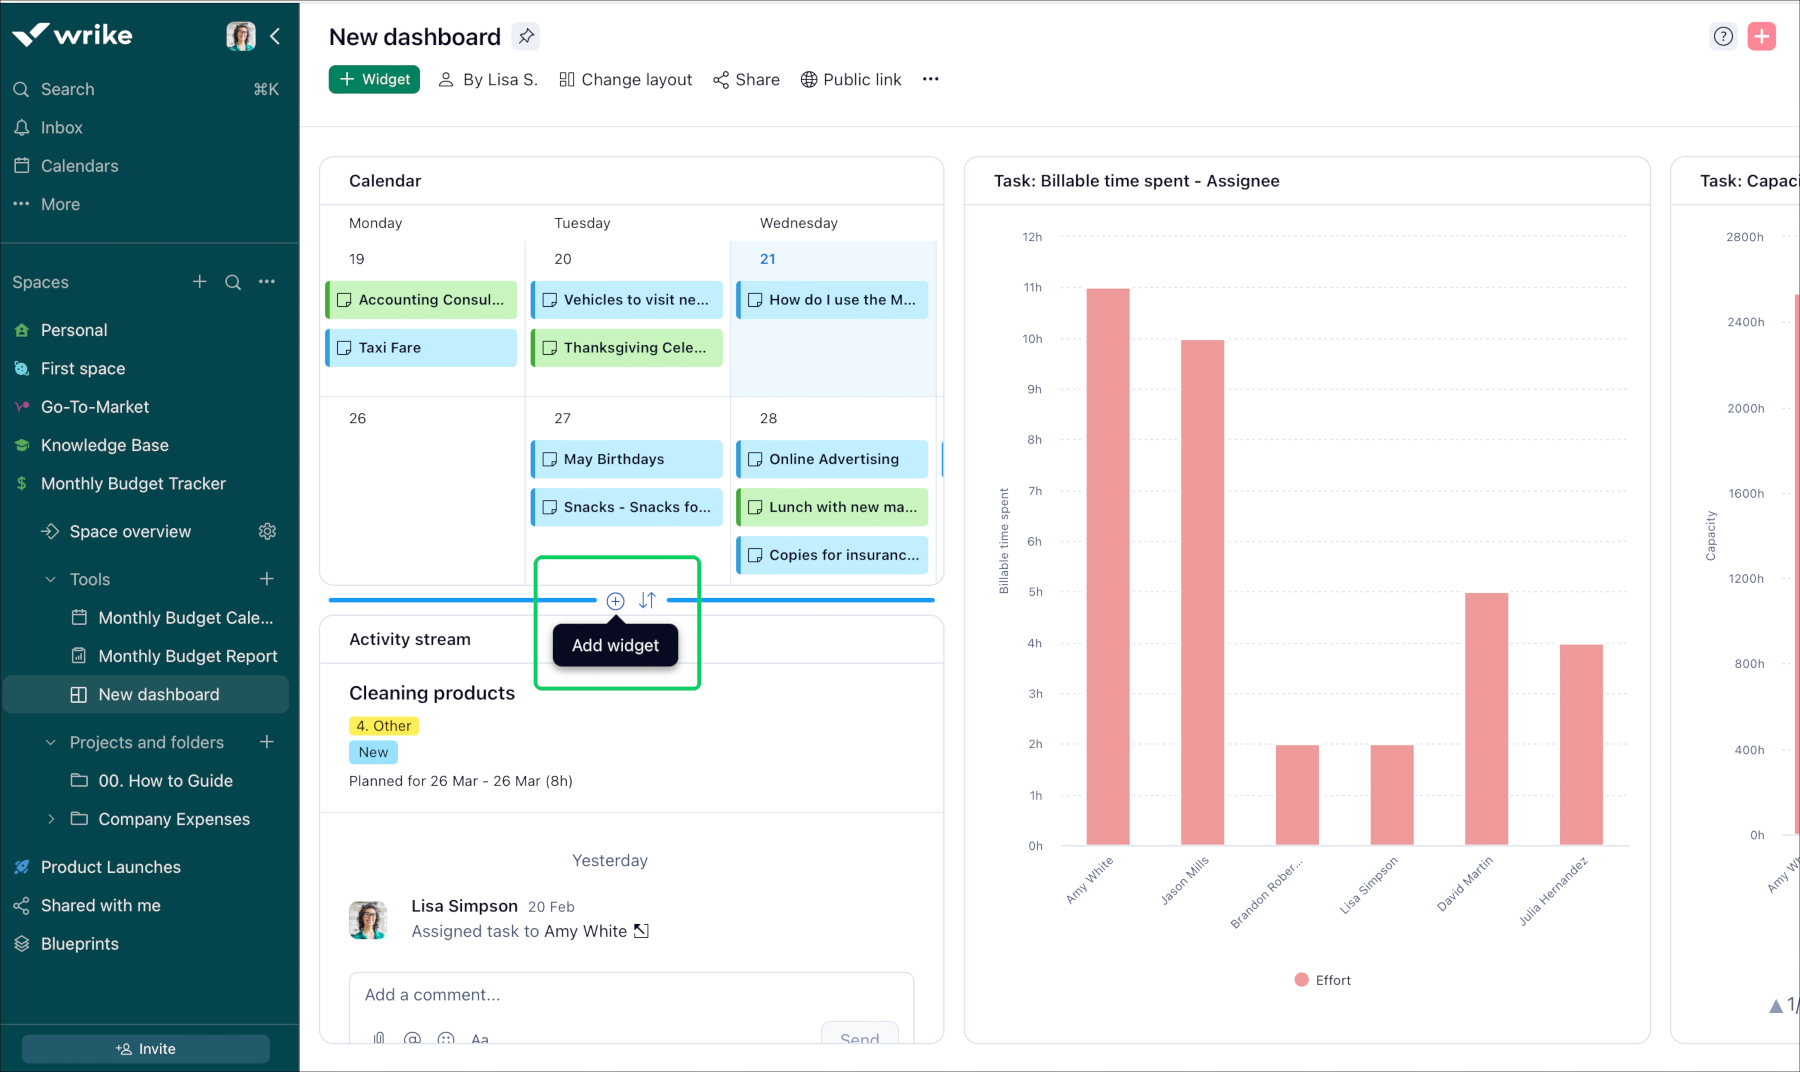
Task: Open the dashboard three-dot menu
Action: point(930,79)
